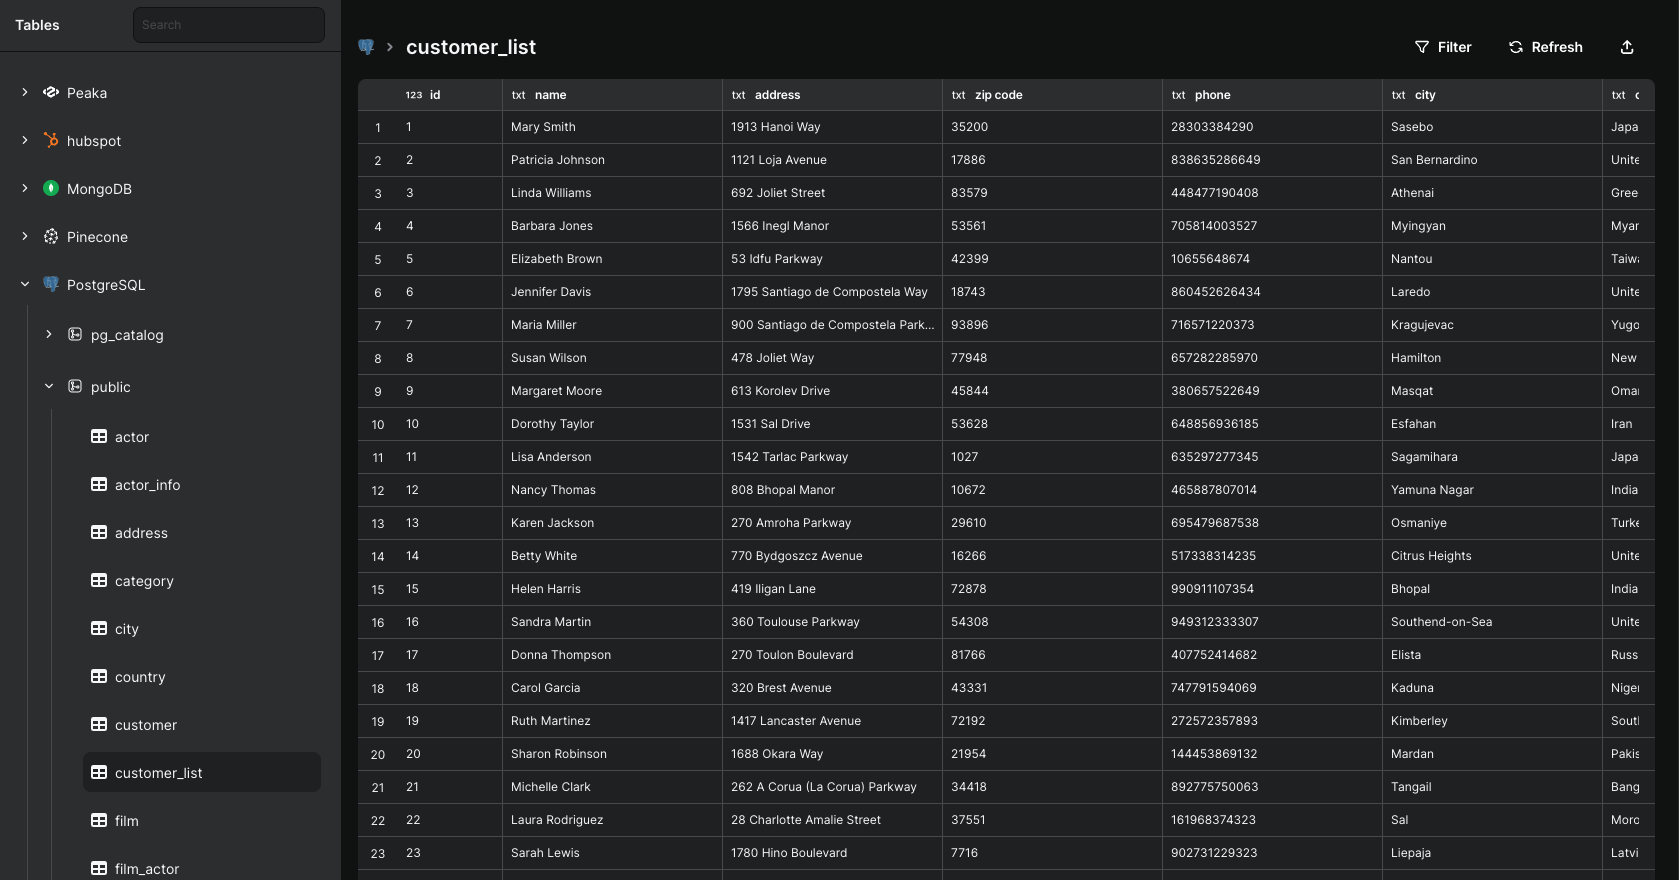Click the hubspot connector icon
Screen dimensions: 1679x880
pos(51,141)
